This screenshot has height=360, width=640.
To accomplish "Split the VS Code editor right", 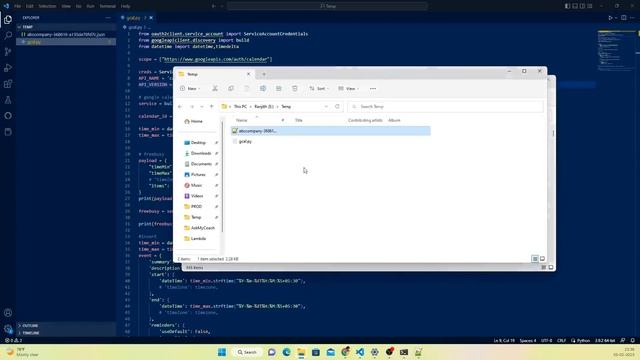I will (x=624, y=18).
